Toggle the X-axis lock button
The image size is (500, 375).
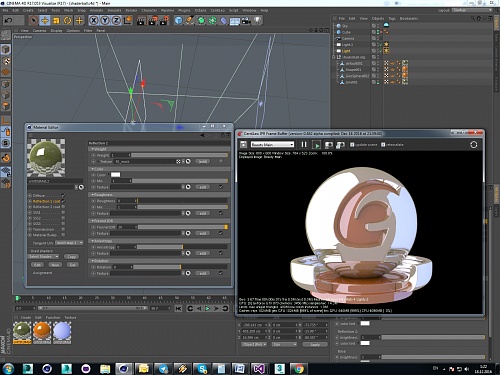(94, 21)
